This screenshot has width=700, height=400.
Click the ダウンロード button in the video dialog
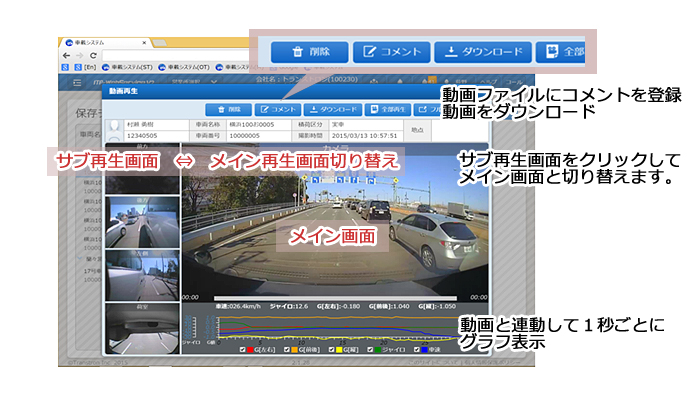click(x=333, y=109)
